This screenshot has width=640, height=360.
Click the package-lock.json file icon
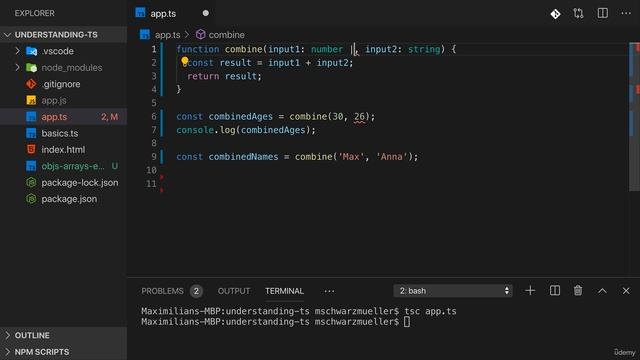click(31, 182)
